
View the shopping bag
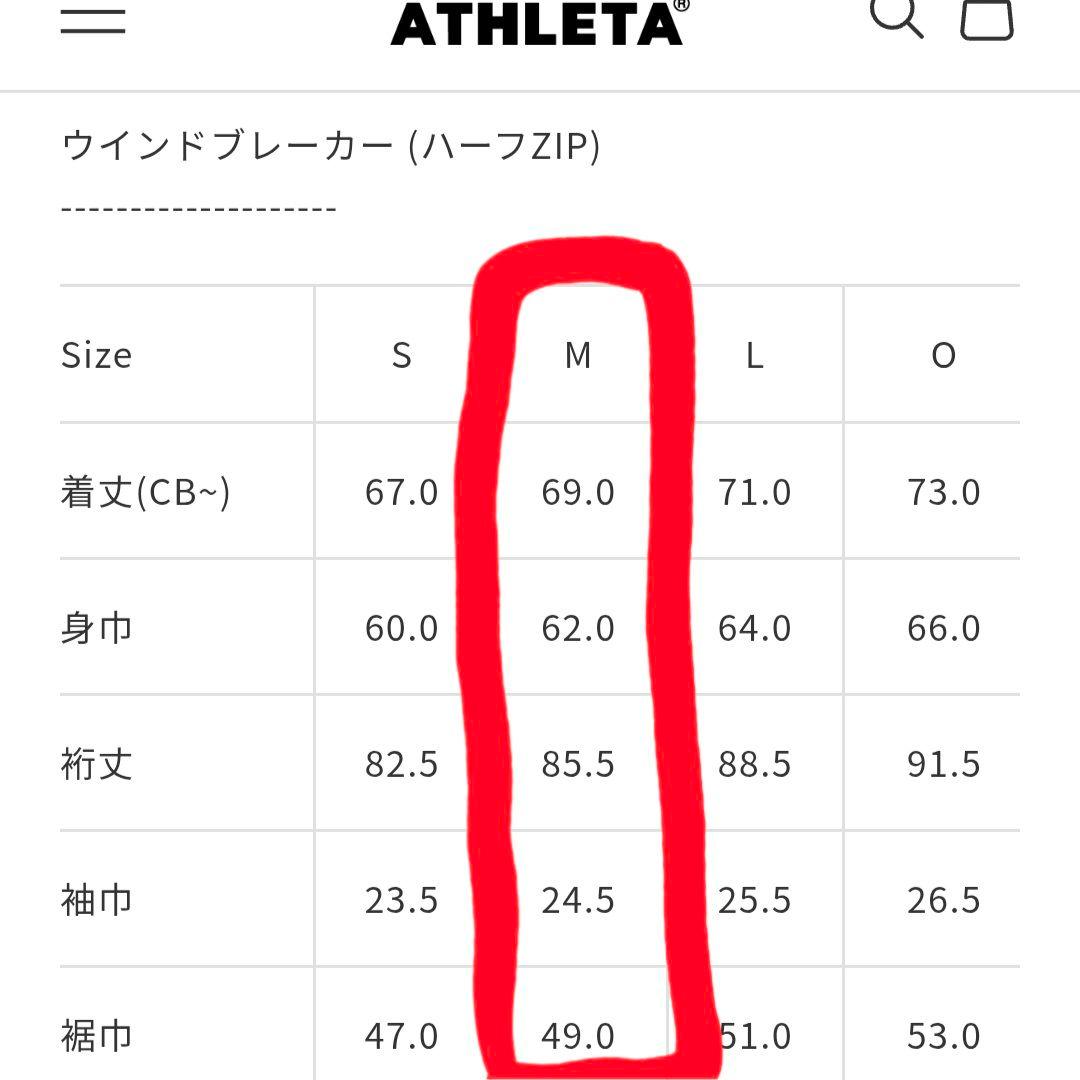click(x=988, y=18)
